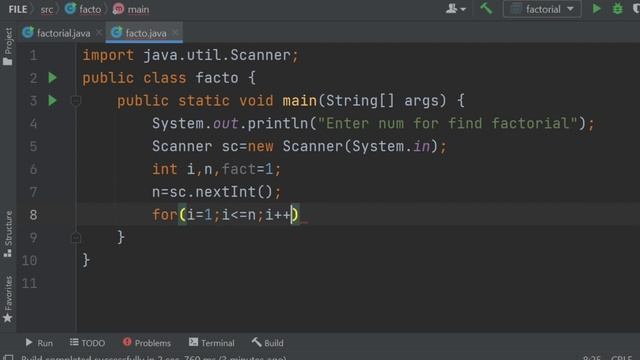
Task: Click line number 4 in gutter
Action: [x=33, y=123]
